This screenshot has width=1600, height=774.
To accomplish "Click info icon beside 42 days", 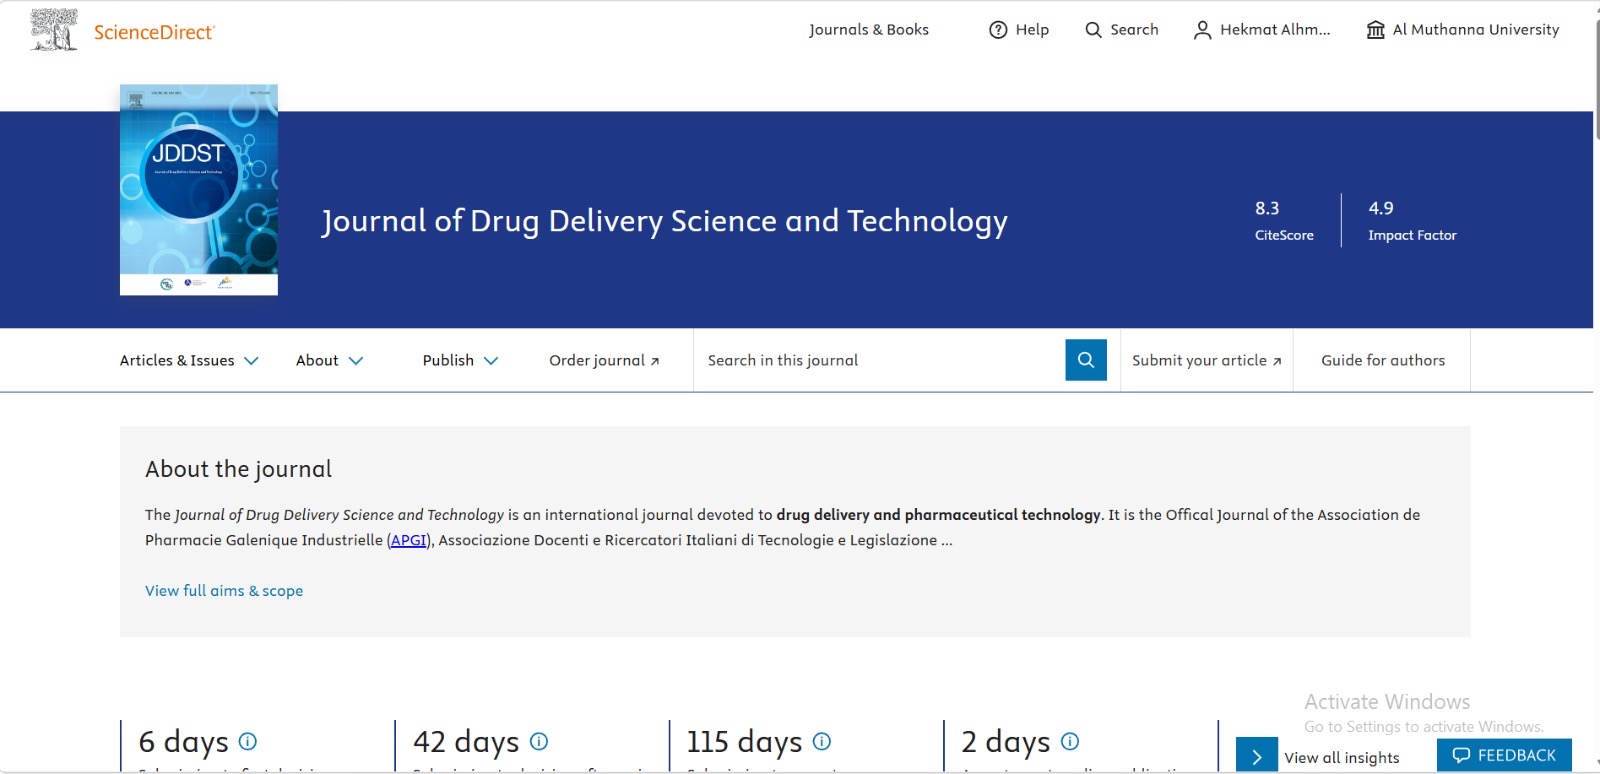I will pos(539,741).
